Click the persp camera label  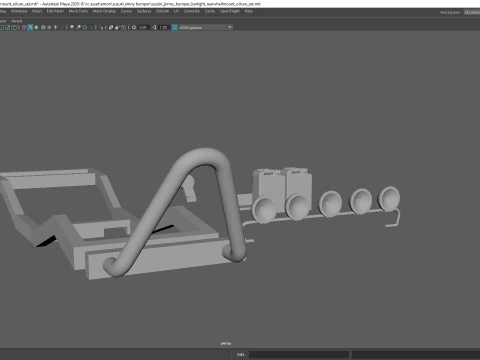tap(226, 343)
